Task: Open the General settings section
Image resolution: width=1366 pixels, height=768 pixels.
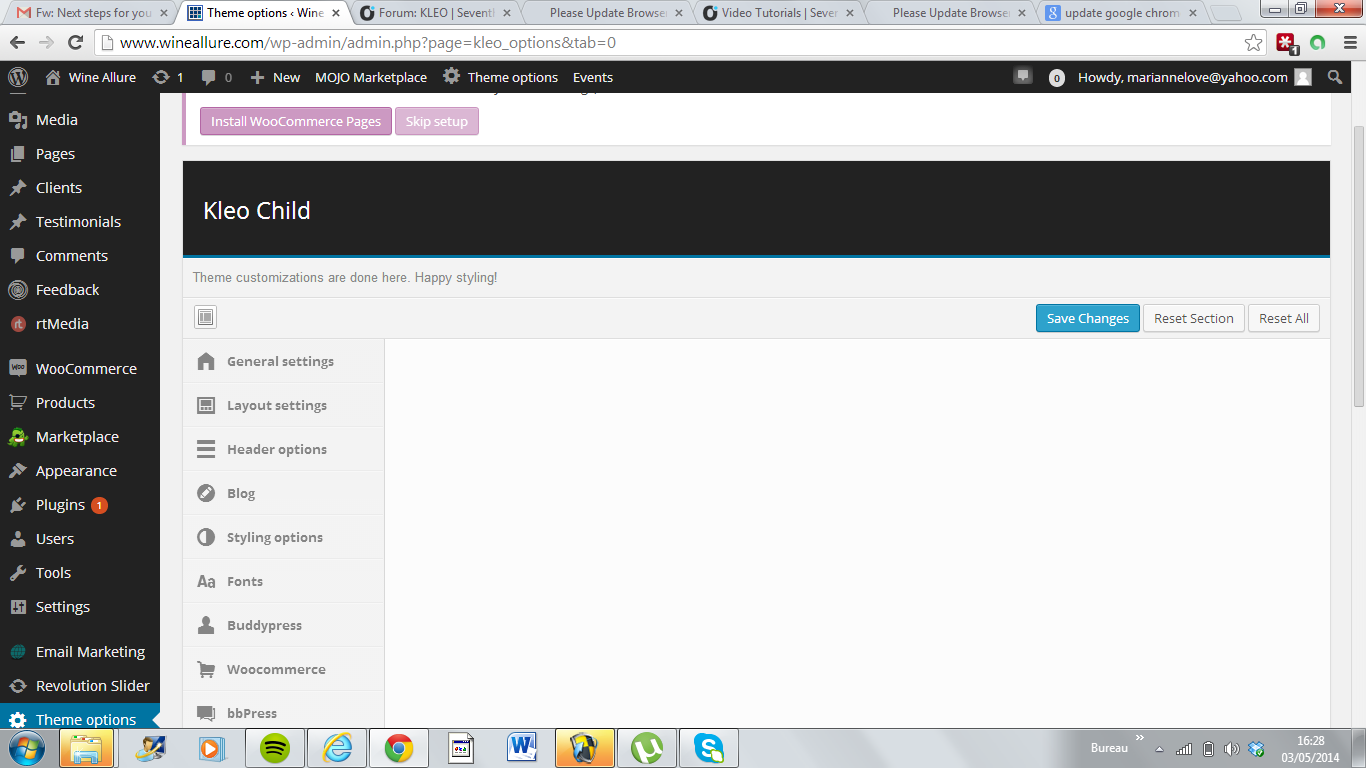Action: (280, 361)
